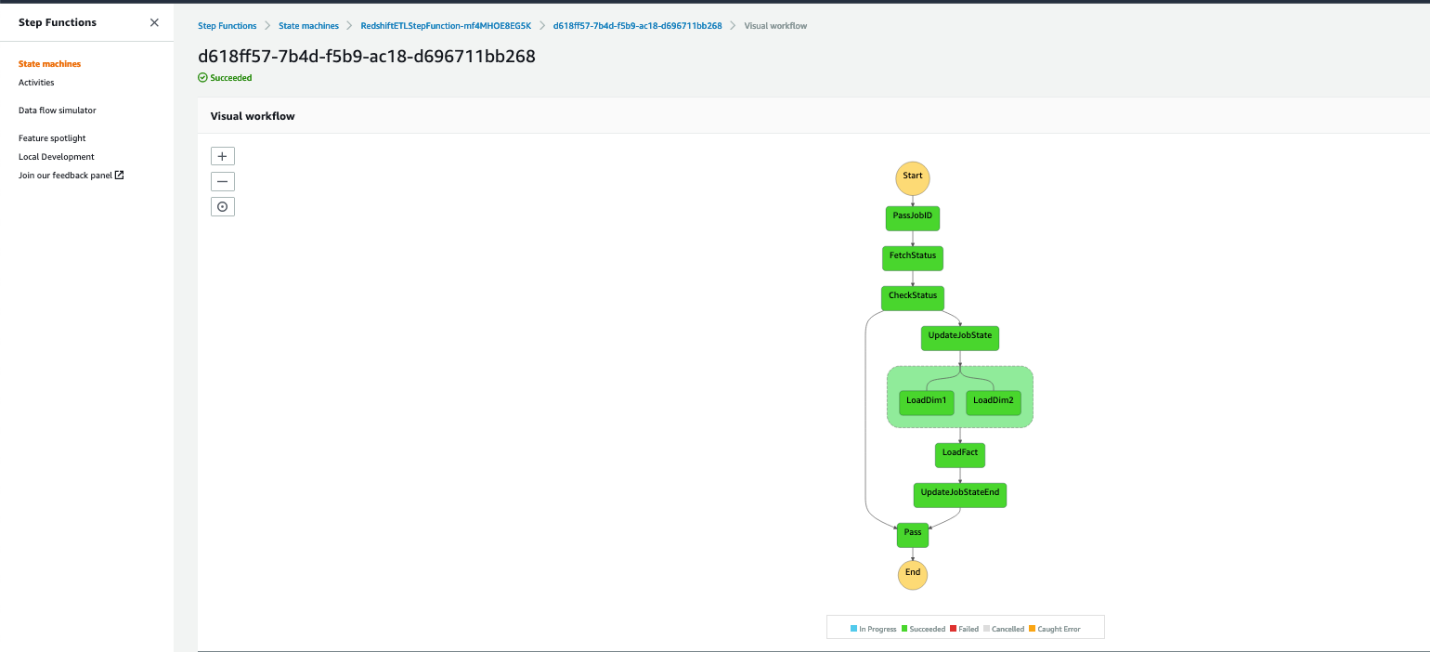Select the LoadDim2 parallel branch node
Viewport: 1430px width, 652px height.
click(x=993, y=402)
